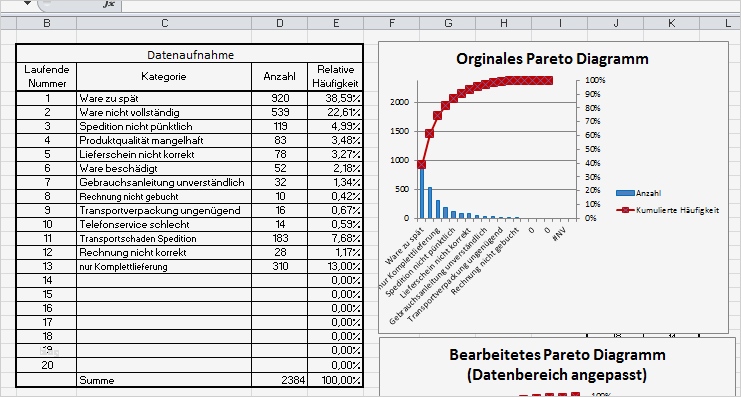The height and width of the screenshot is (397, 741).
Task: Click the fx insert function icon
Action: pos(109,4)
